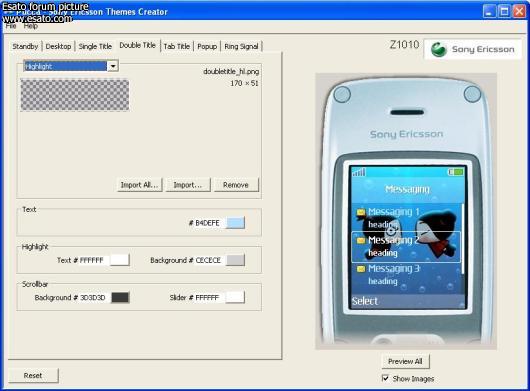
Task: Pick the Text color swatch B4DEFE
Action: click(236, 223)
